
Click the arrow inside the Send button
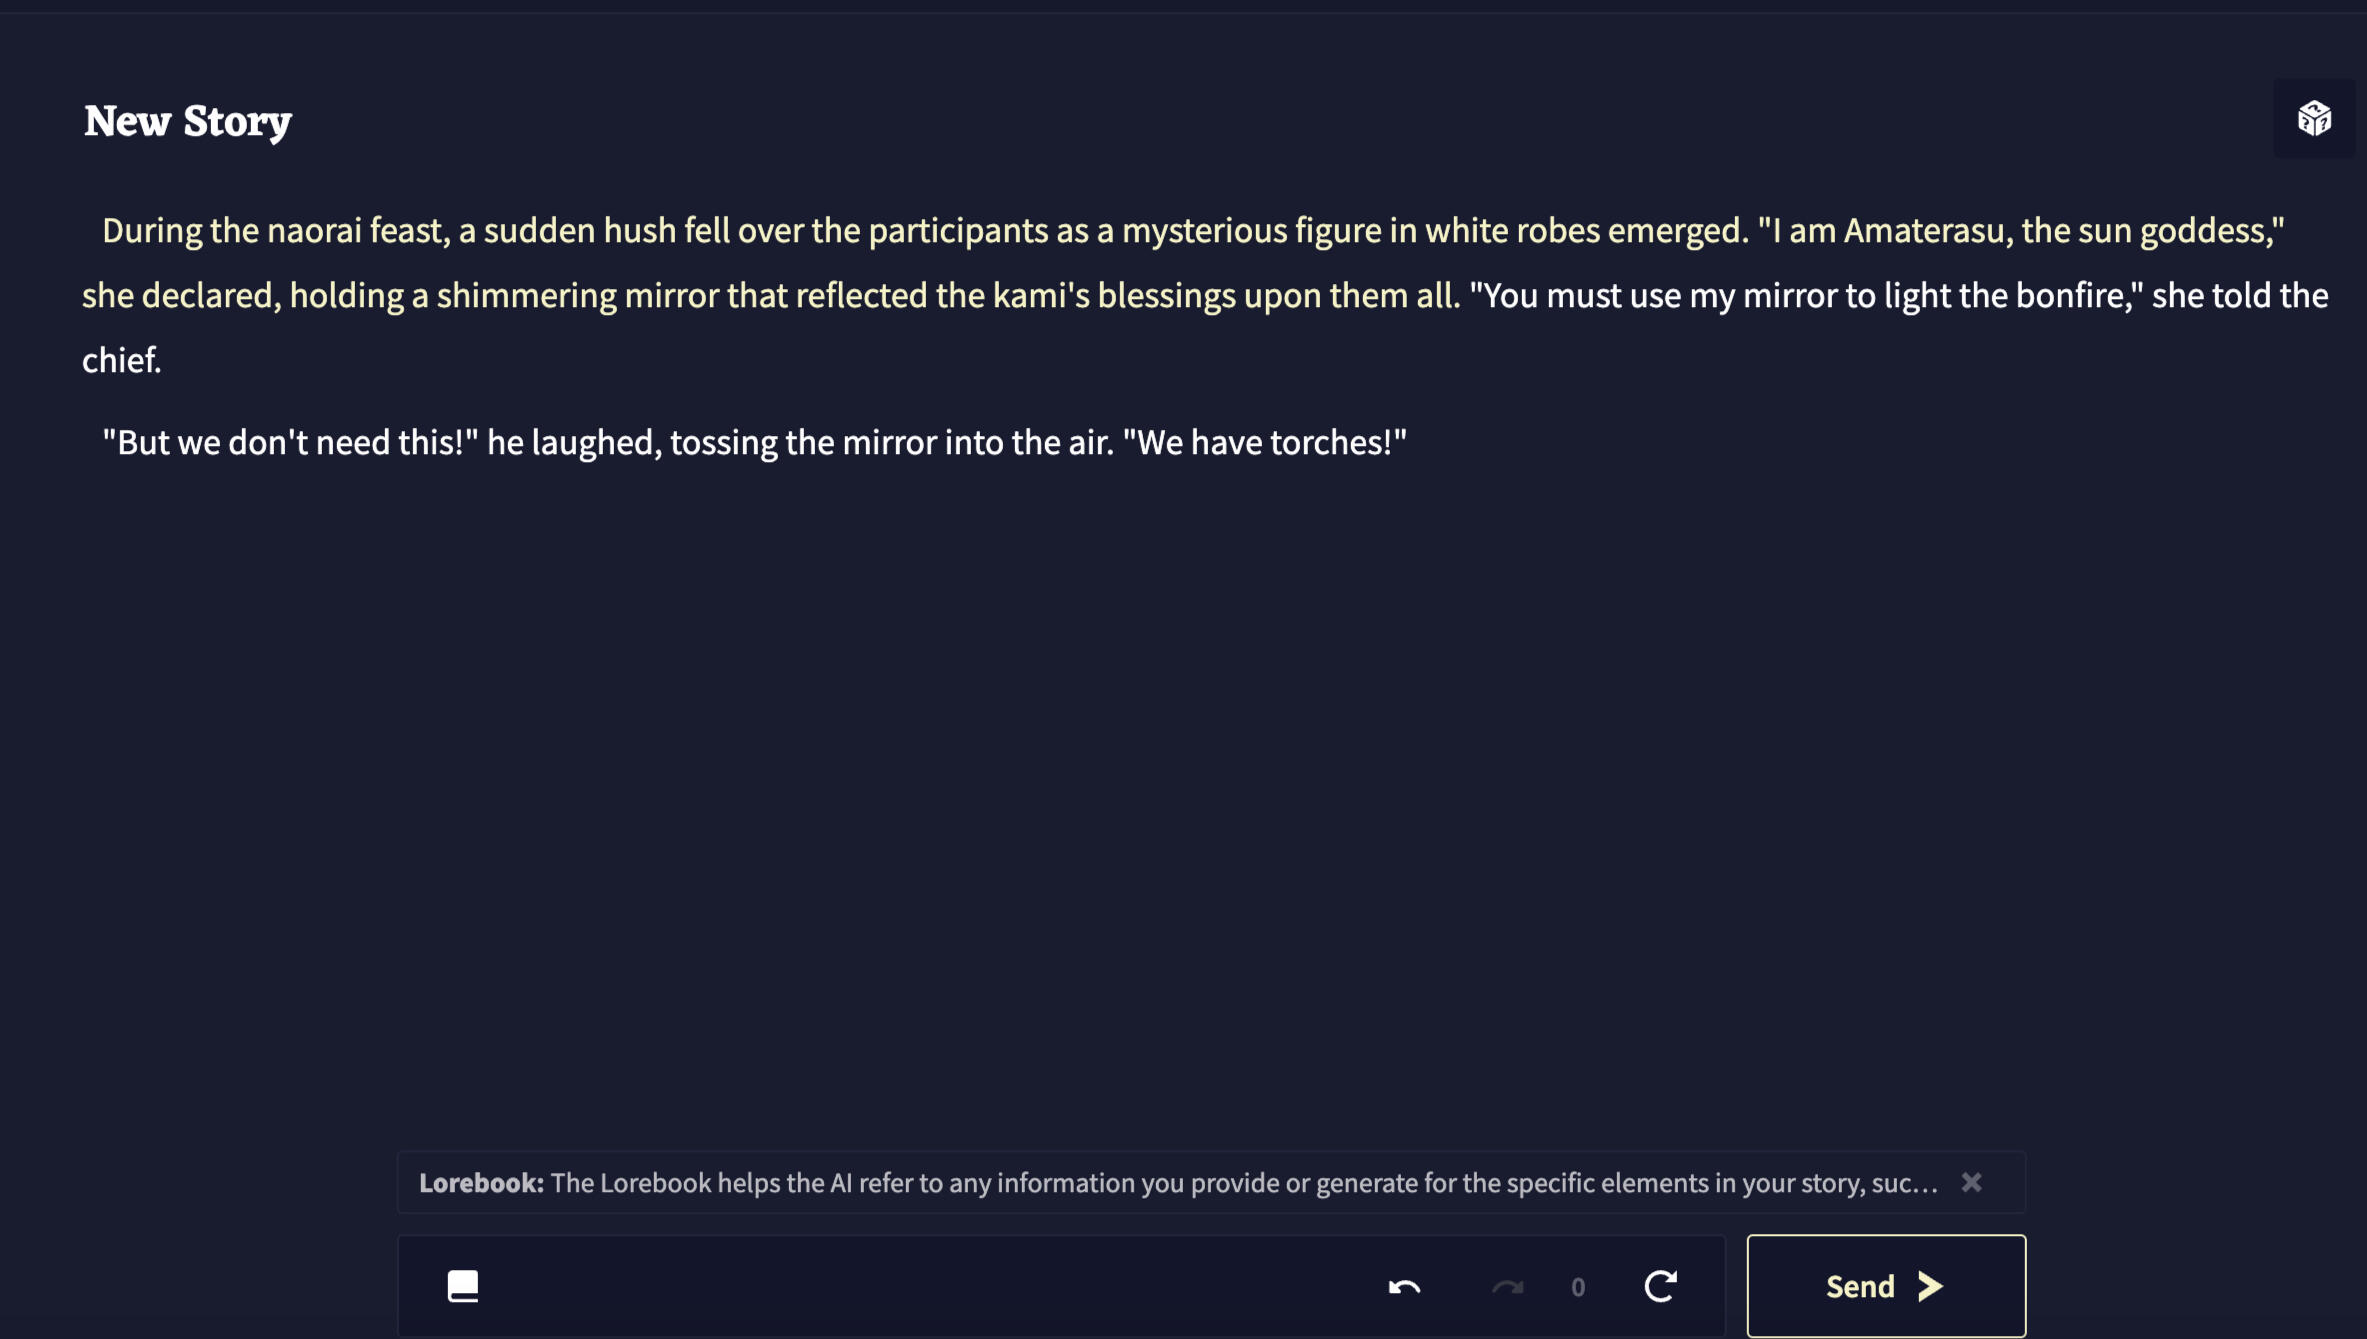coord(1931,1286)
